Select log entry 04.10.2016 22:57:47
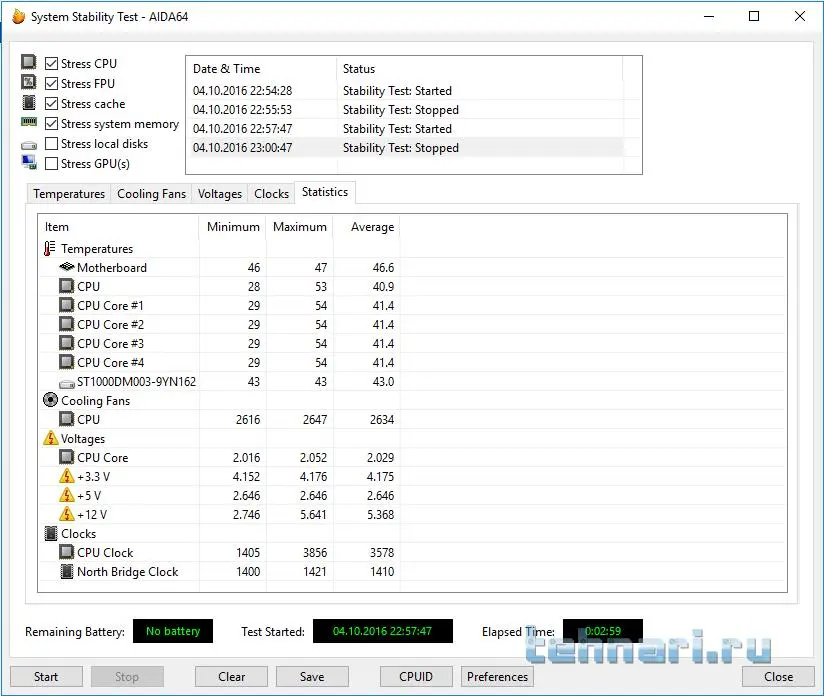This screenshot has height=696, width=824. [405, 128]
